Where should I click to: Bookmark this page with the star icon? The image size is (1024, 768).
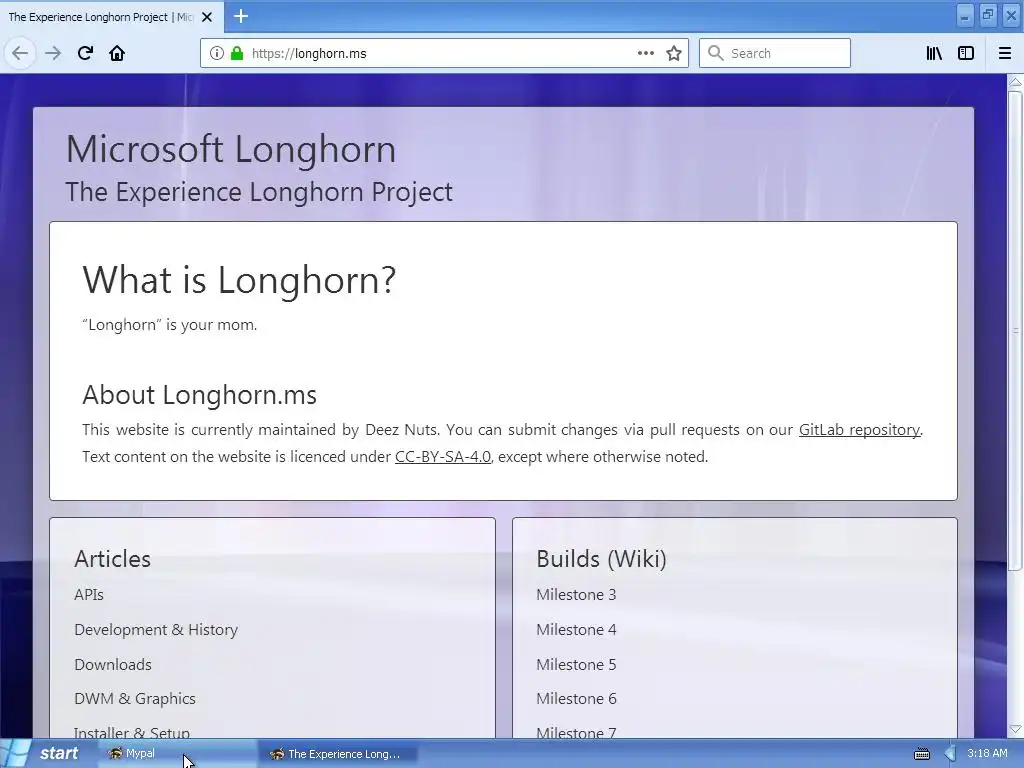point(674,53)
